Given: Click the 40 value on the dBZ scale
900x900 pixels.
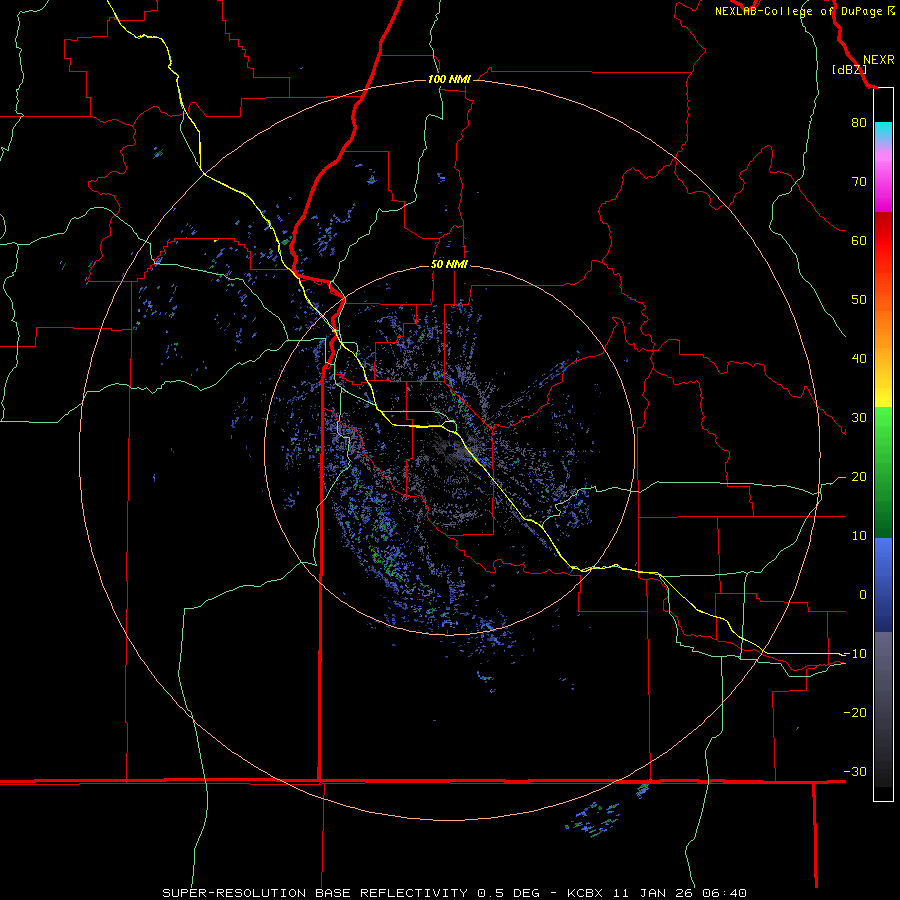Looking at the screenshot, I should click(x=859, y=359).
